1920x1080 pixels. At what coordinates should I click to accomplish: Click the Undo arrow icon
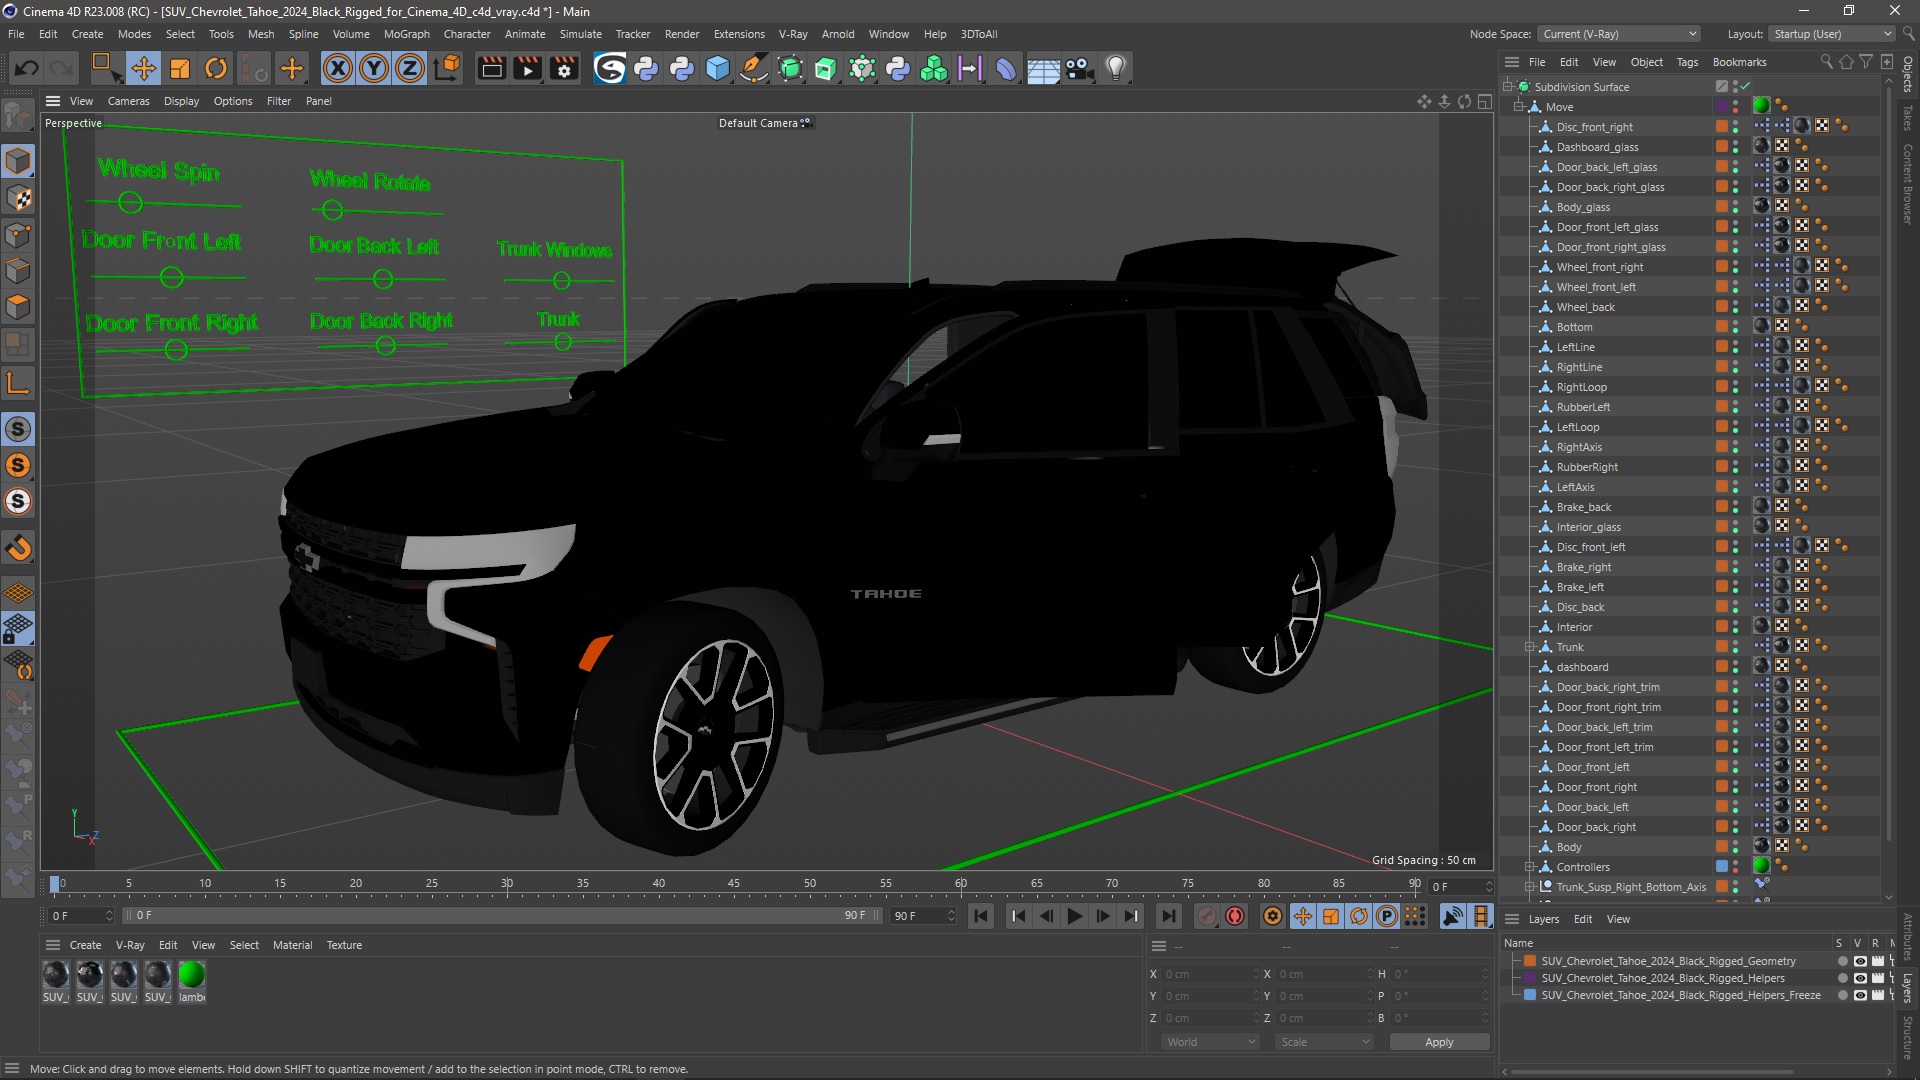tap(27, 68)
